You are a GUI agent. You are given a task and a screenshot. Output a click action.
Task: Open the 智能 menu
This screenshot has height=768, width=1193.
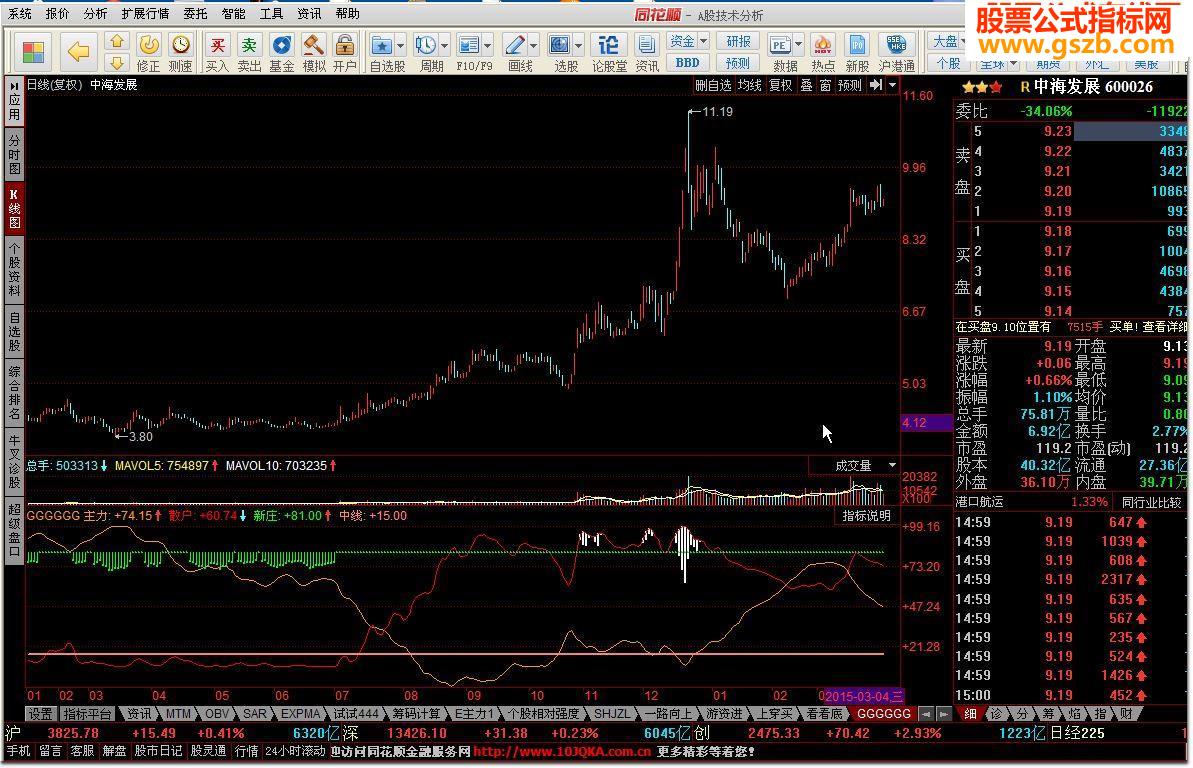(x=233, y=14)
